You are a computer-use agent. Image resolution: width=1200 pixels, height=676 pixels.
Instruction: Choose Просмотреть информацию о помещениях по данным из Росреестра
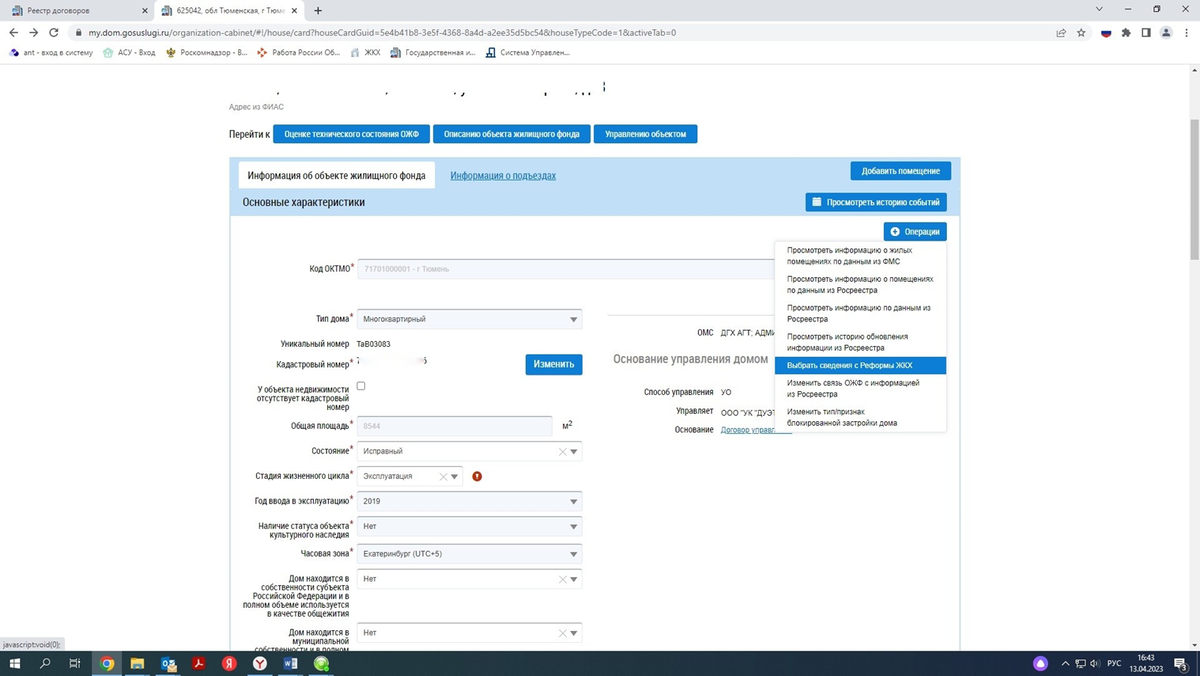[860, 284]
